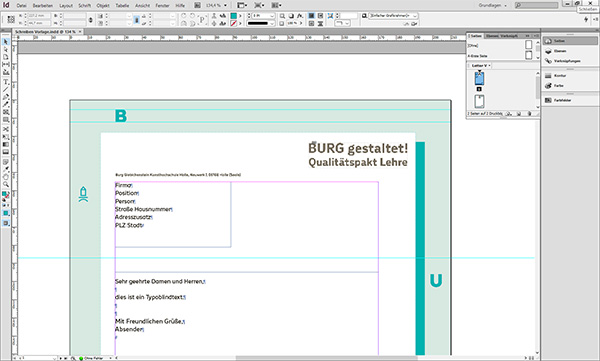Click the search field in application bar
This screenshot has width=600, height=361.
(x=536, y=5)
